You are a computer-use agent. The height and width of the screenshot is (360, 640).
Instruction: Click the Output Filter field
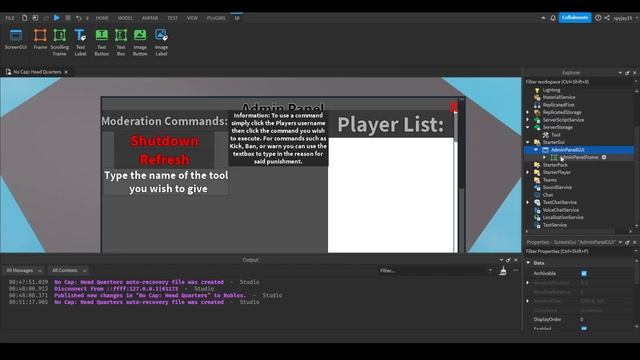pyautogui.click(x=436, y=271)
